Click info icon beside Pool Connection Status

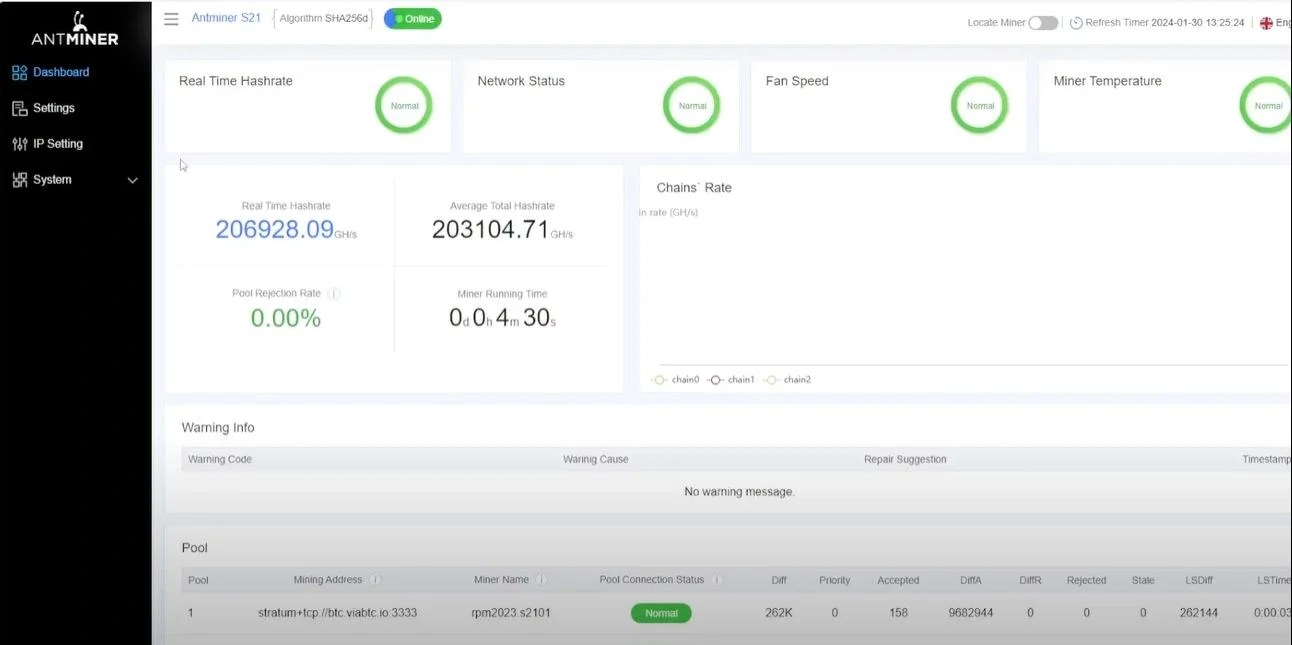717,580
